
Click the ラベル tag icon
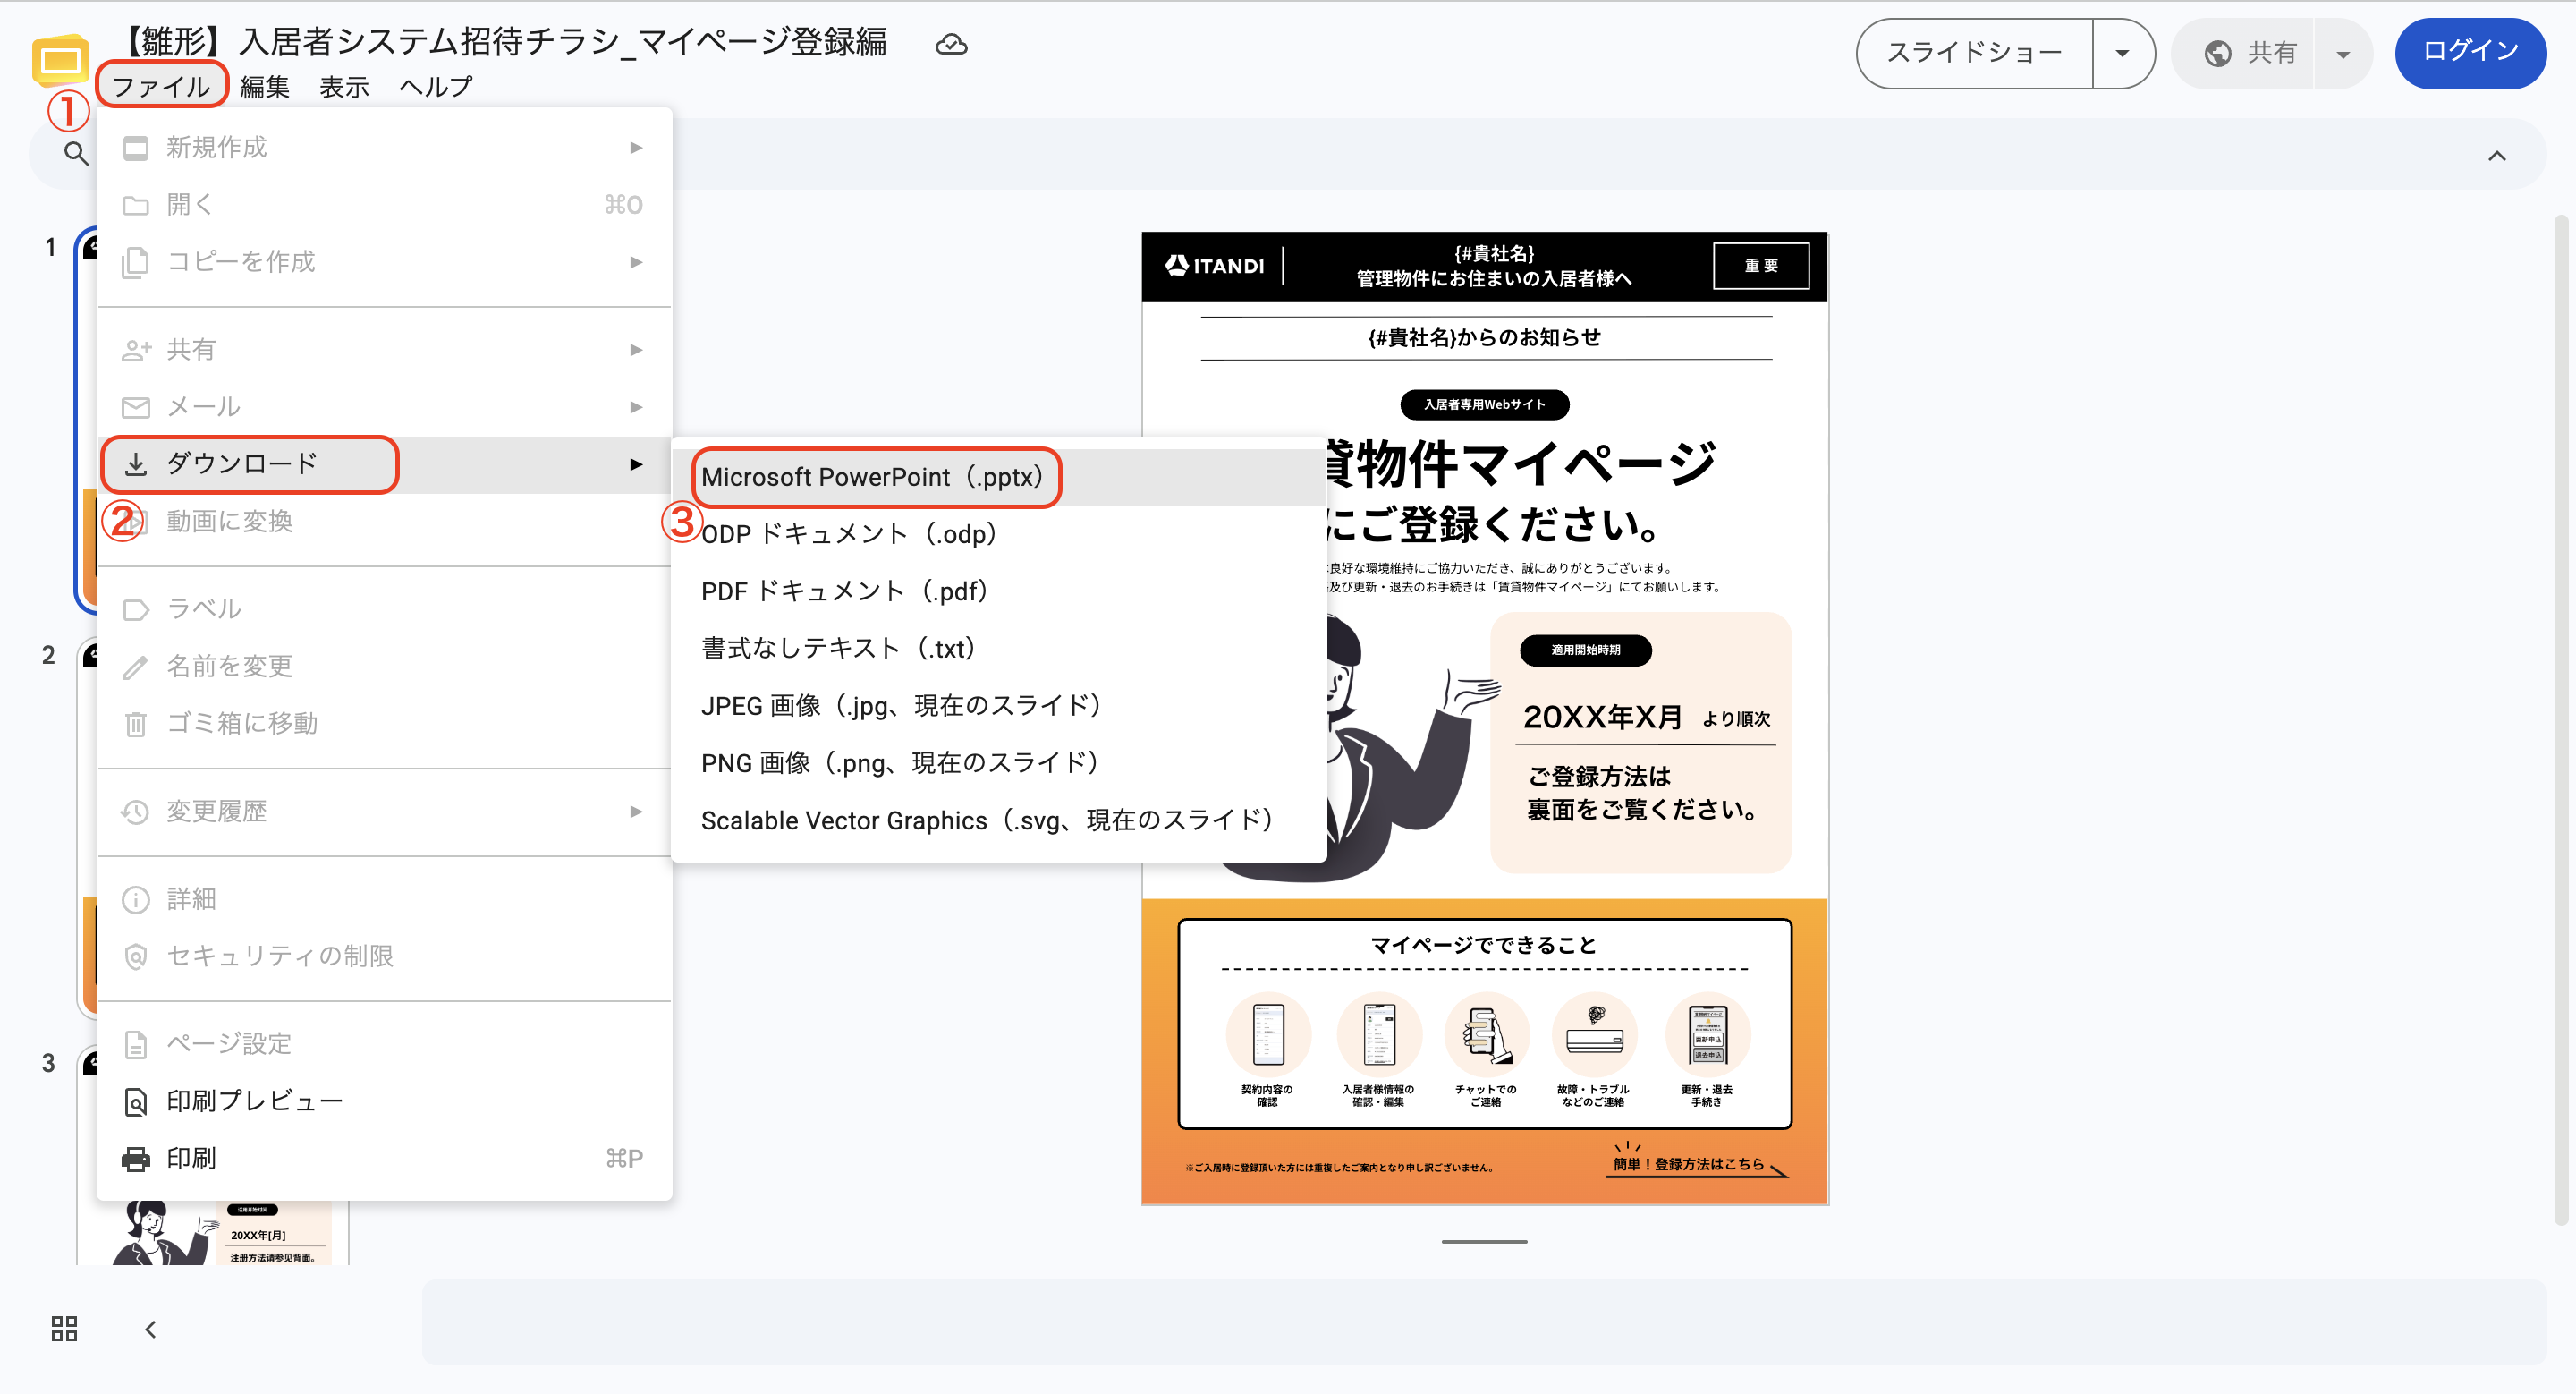tap(136, 610)
